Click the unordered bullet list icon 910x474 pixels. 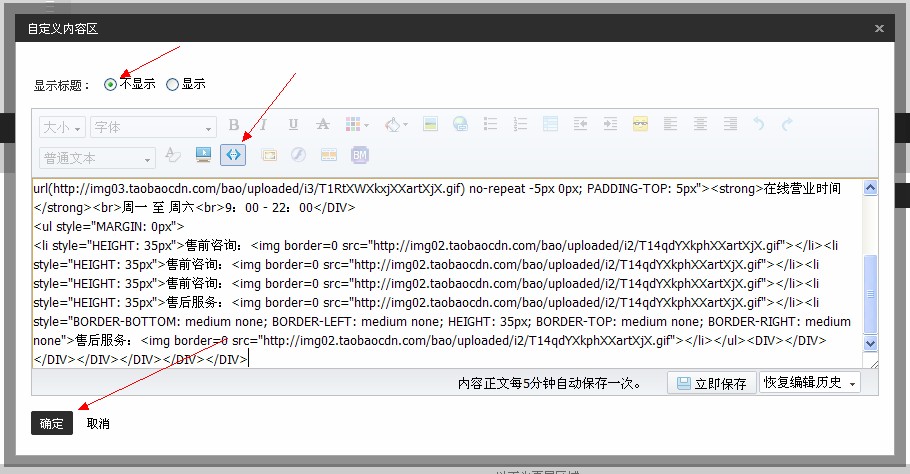[x=490, y=125]
